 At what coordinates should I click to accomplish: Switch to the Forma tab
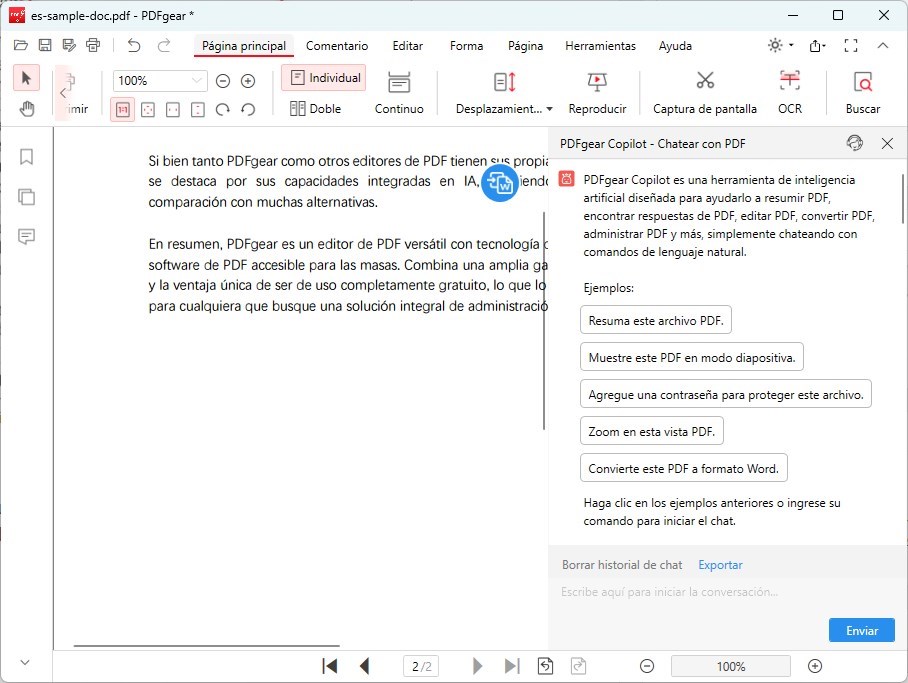[466, 46]
